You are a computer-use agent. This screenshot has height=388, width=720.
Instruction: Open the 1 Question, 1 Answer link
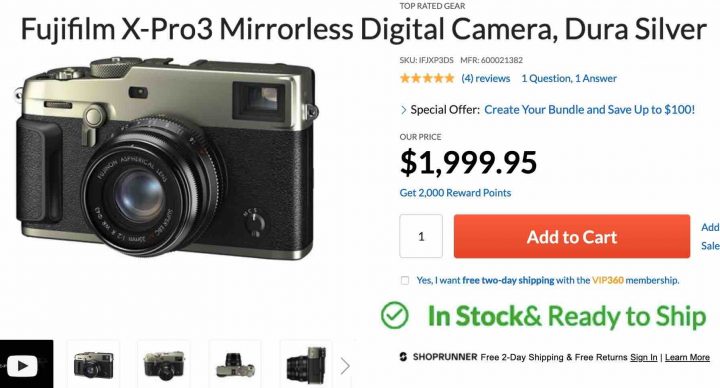[568, 79]
